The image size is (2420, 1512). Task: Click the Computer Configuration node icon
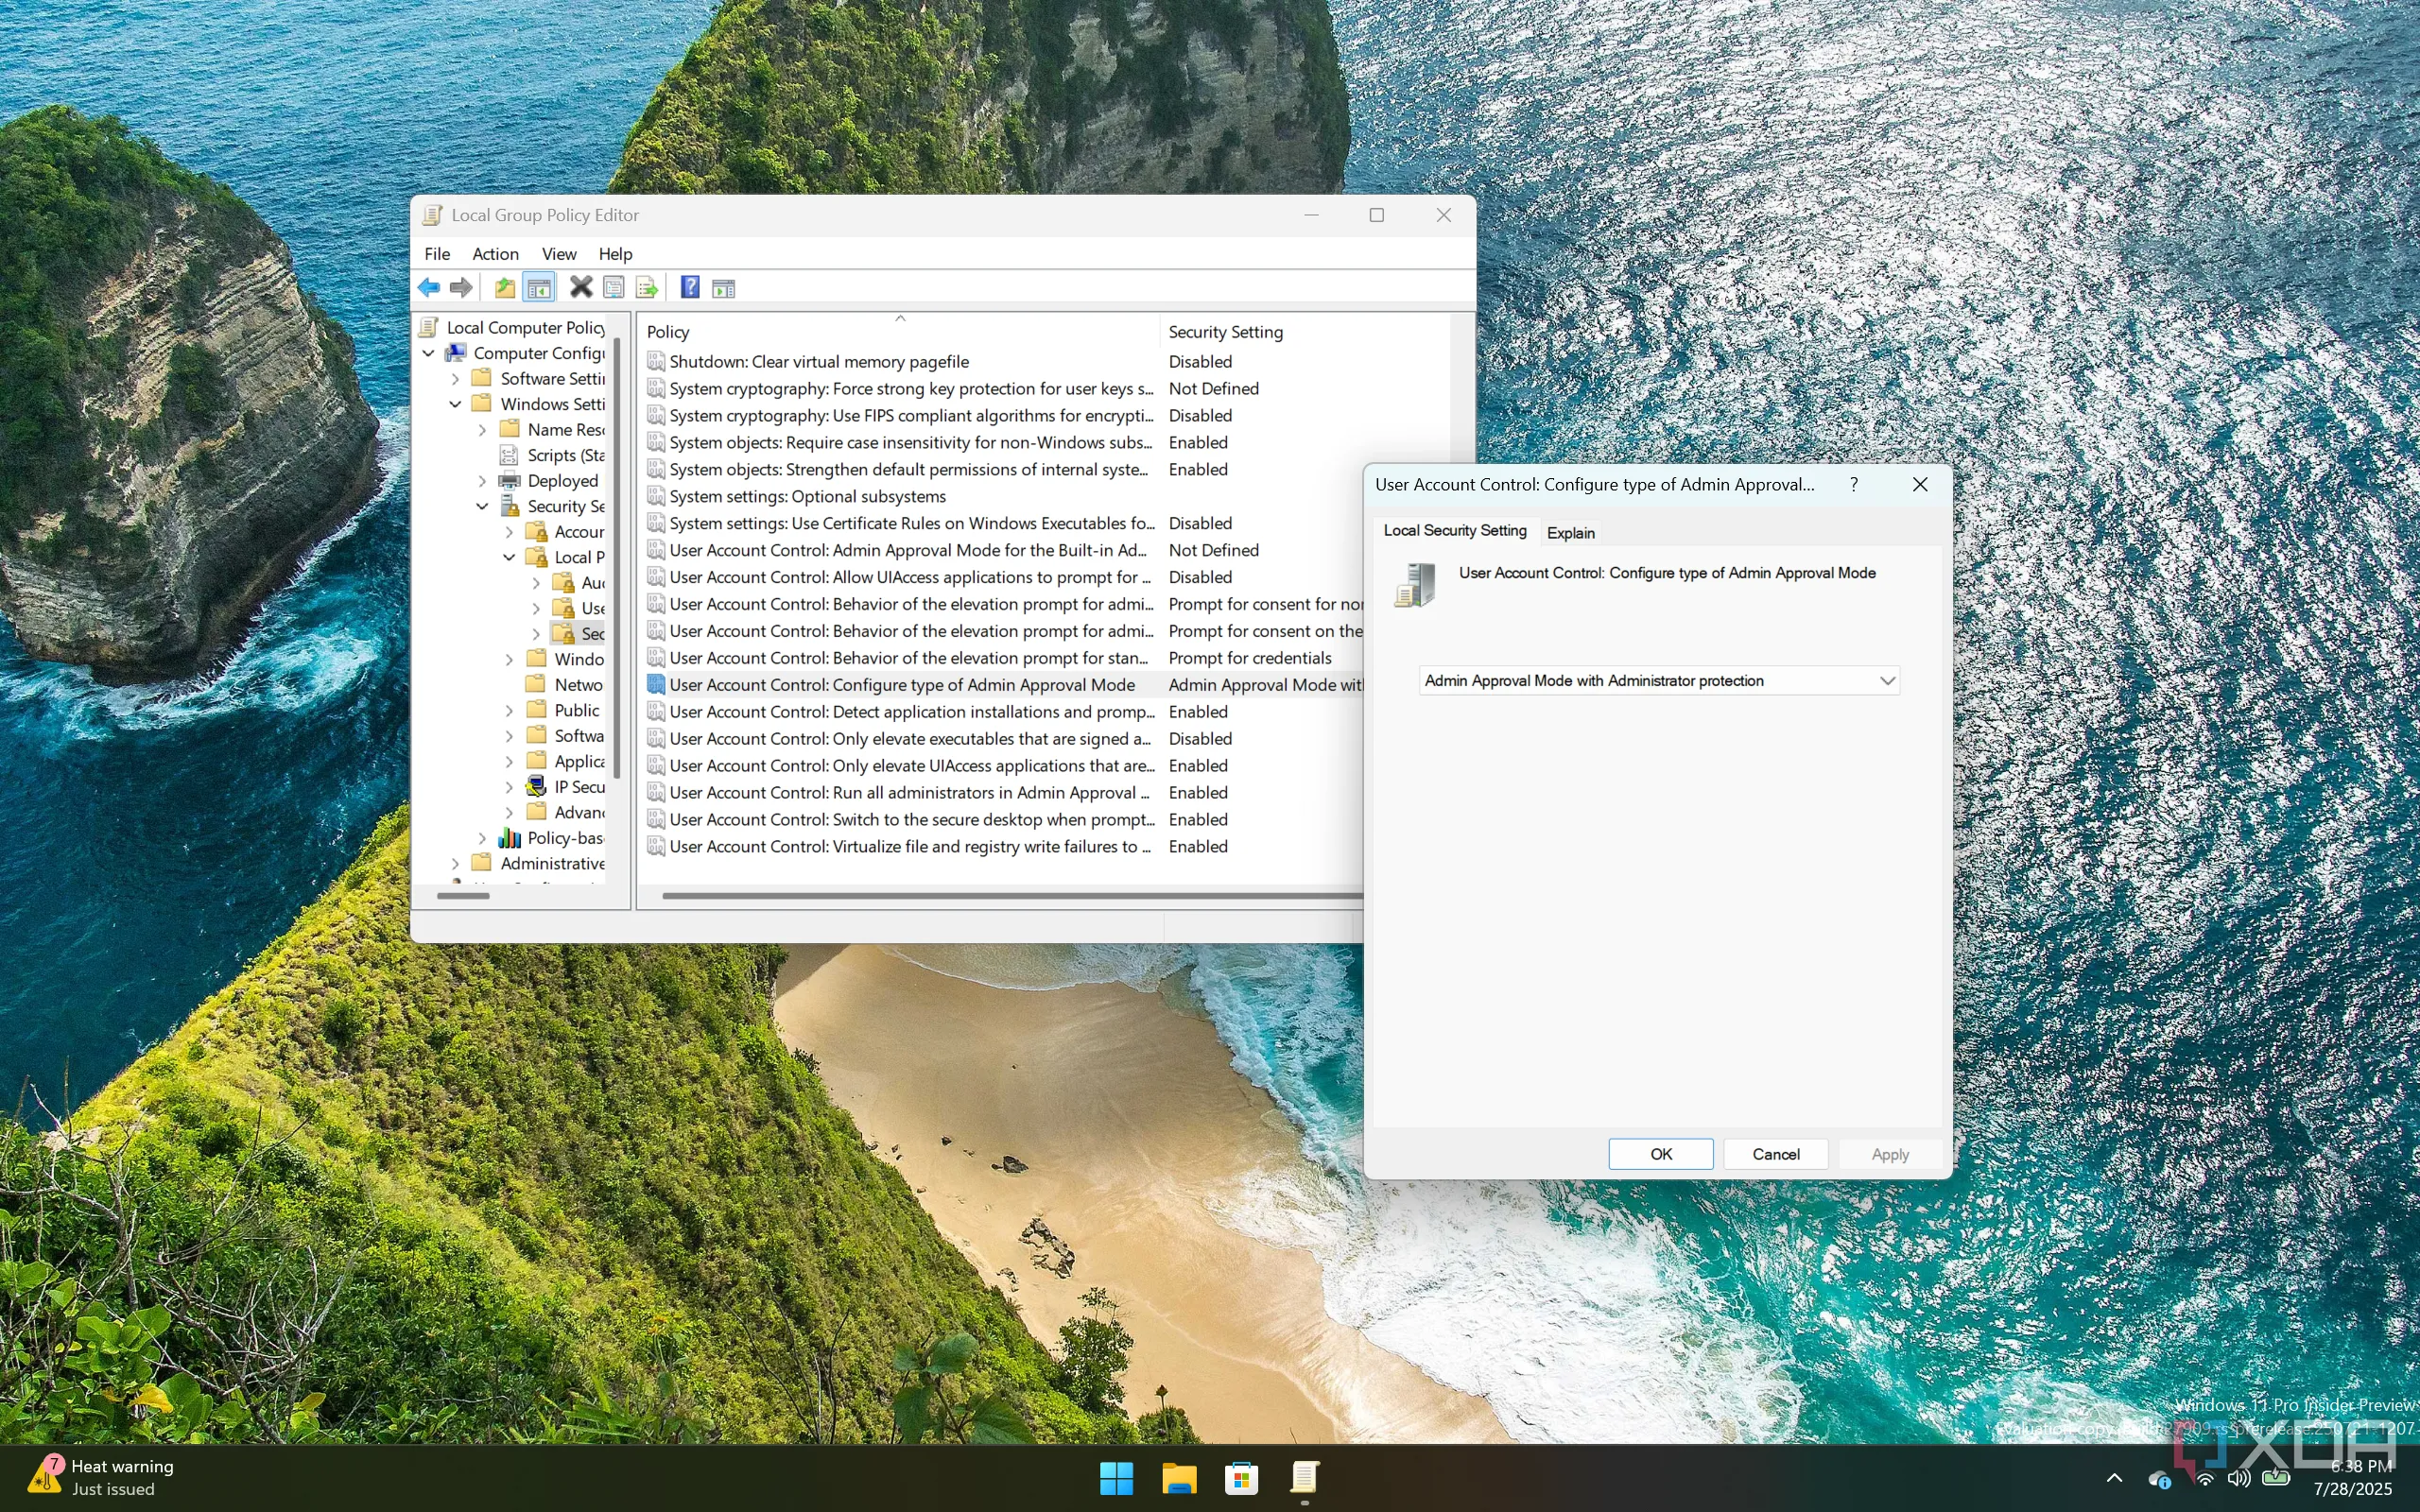pos(456,353)
